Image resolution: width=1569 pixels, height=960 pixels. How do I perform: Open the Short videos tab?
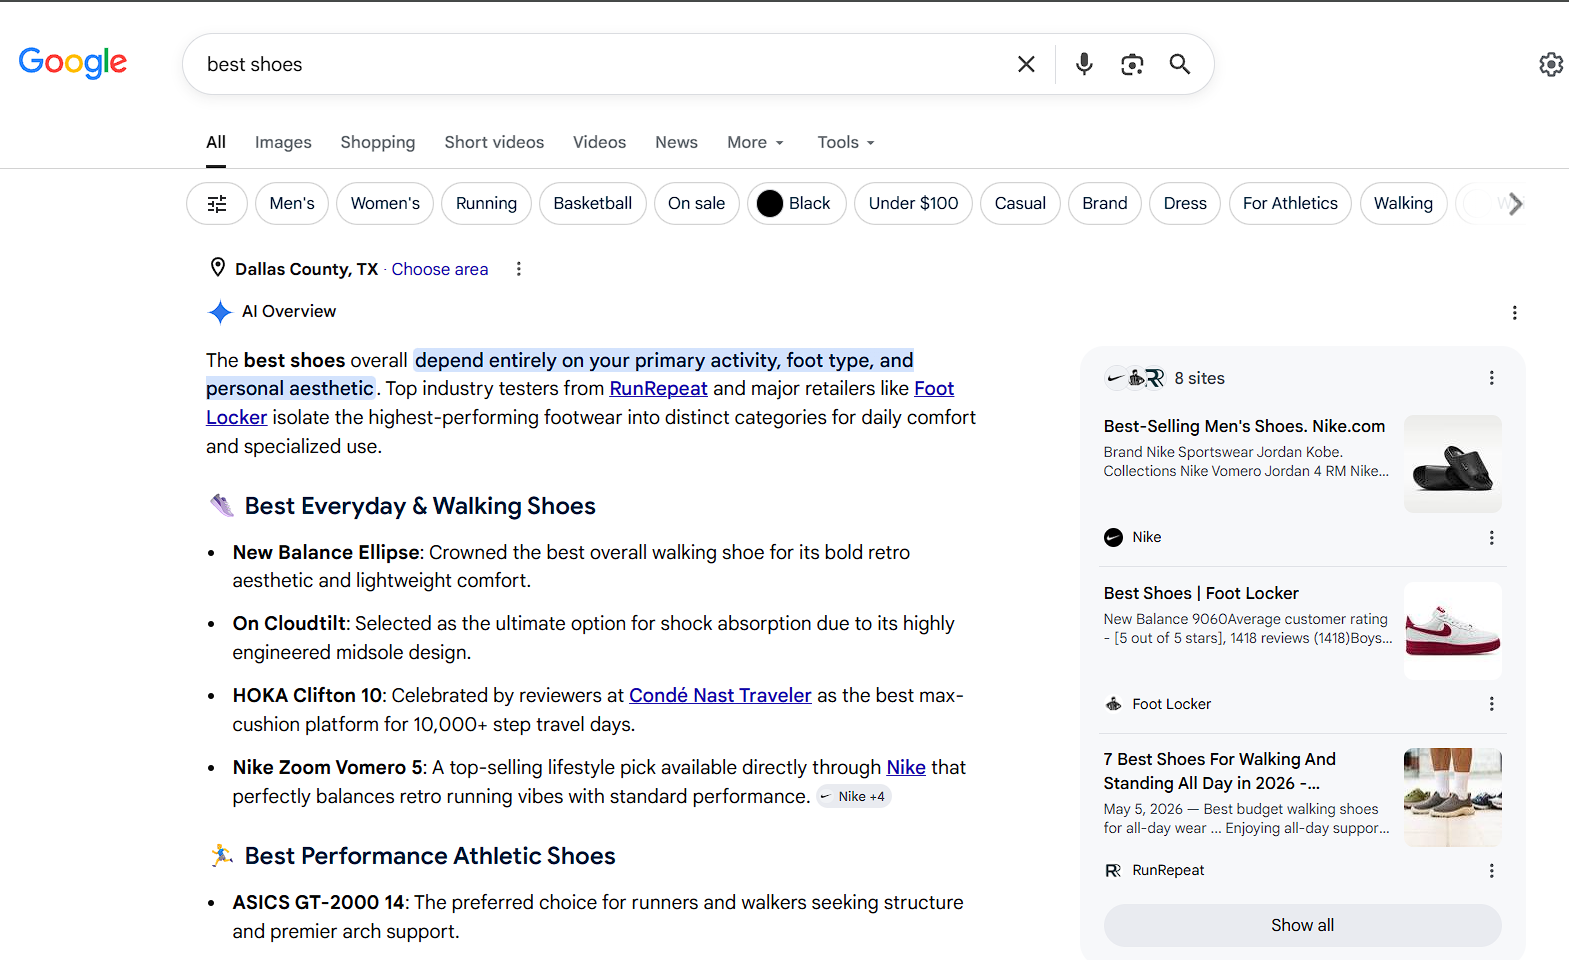[494, 142]
